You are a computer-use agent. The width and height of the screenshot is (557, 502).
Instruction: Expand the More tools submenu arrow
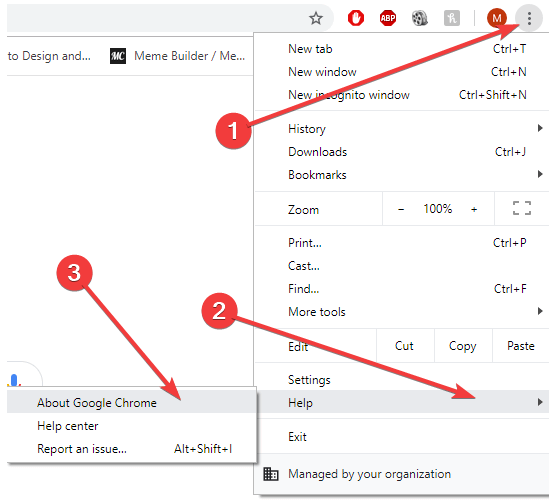(x=540, y=311)
